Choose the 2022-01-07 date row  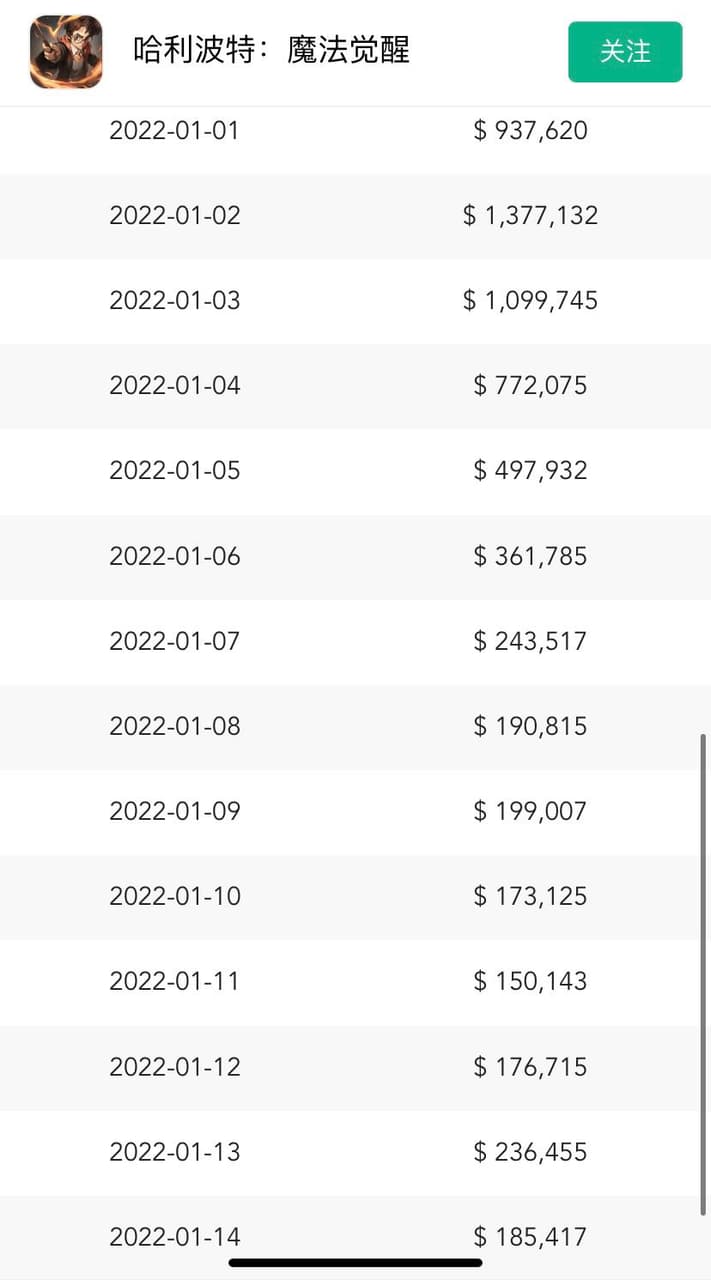[x=174, y=641]
